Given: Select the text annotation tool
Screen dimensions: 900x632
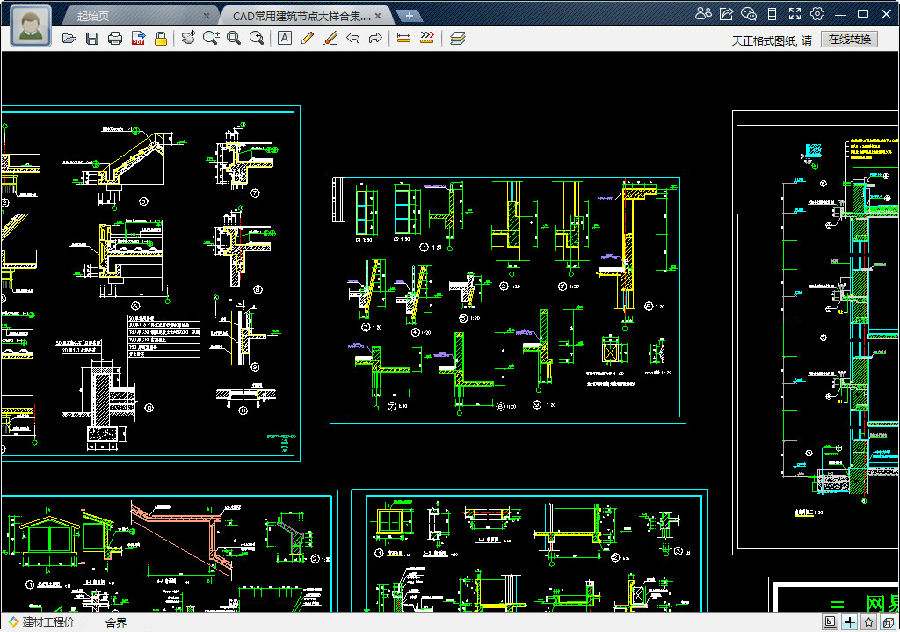Looking at the screenshot, I should (285, 38).
